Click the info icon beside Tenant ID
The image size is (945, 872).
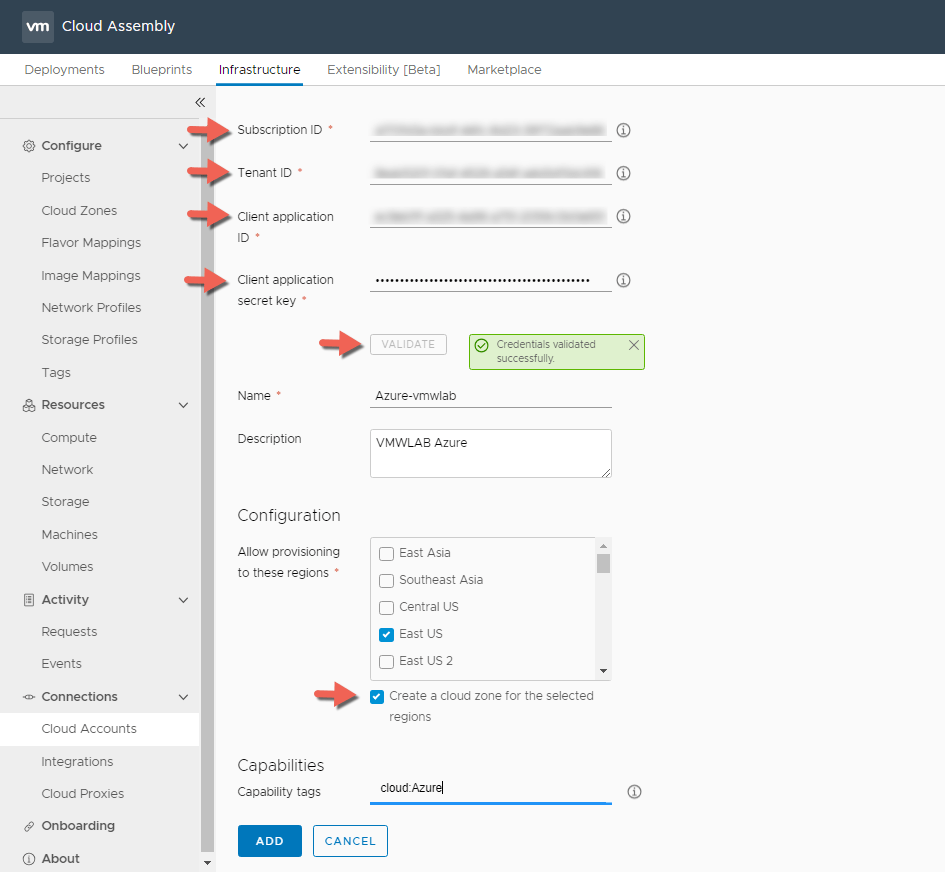[624, 173]
